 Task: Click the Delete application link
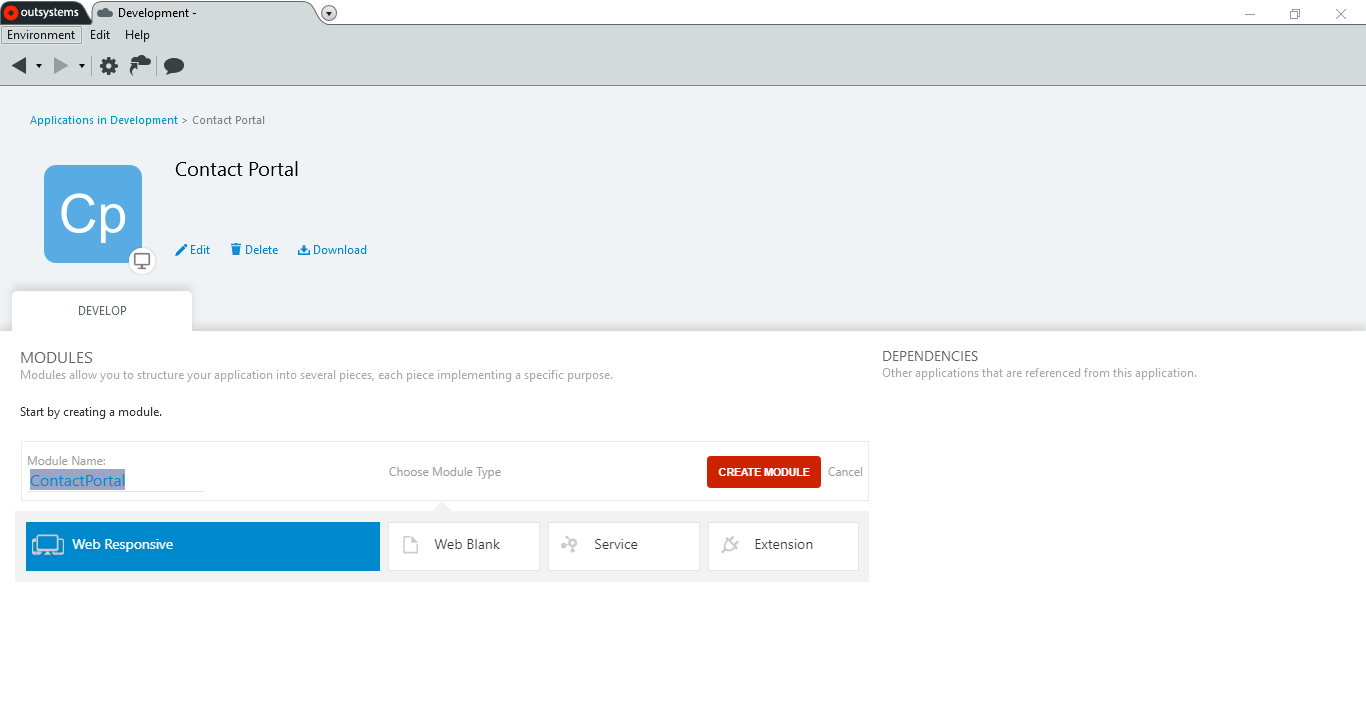pyautogui.click(x=254, y=250)
